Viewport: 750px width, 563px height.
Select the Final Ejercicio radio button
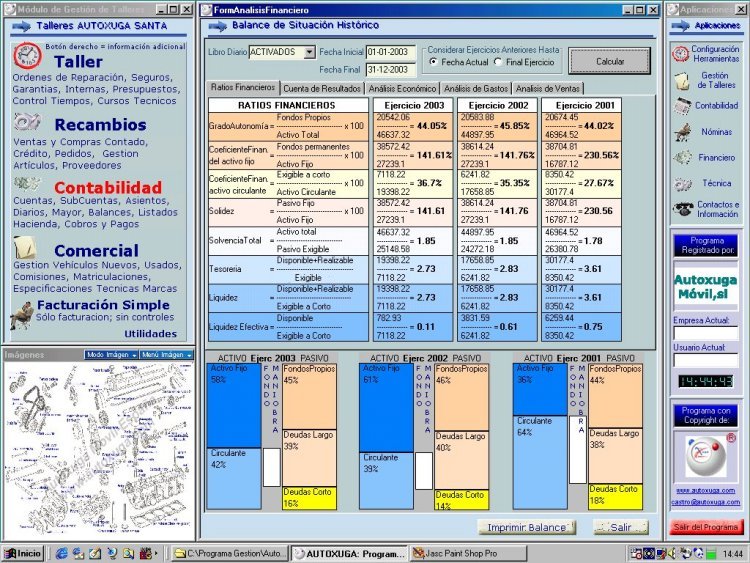498,62
